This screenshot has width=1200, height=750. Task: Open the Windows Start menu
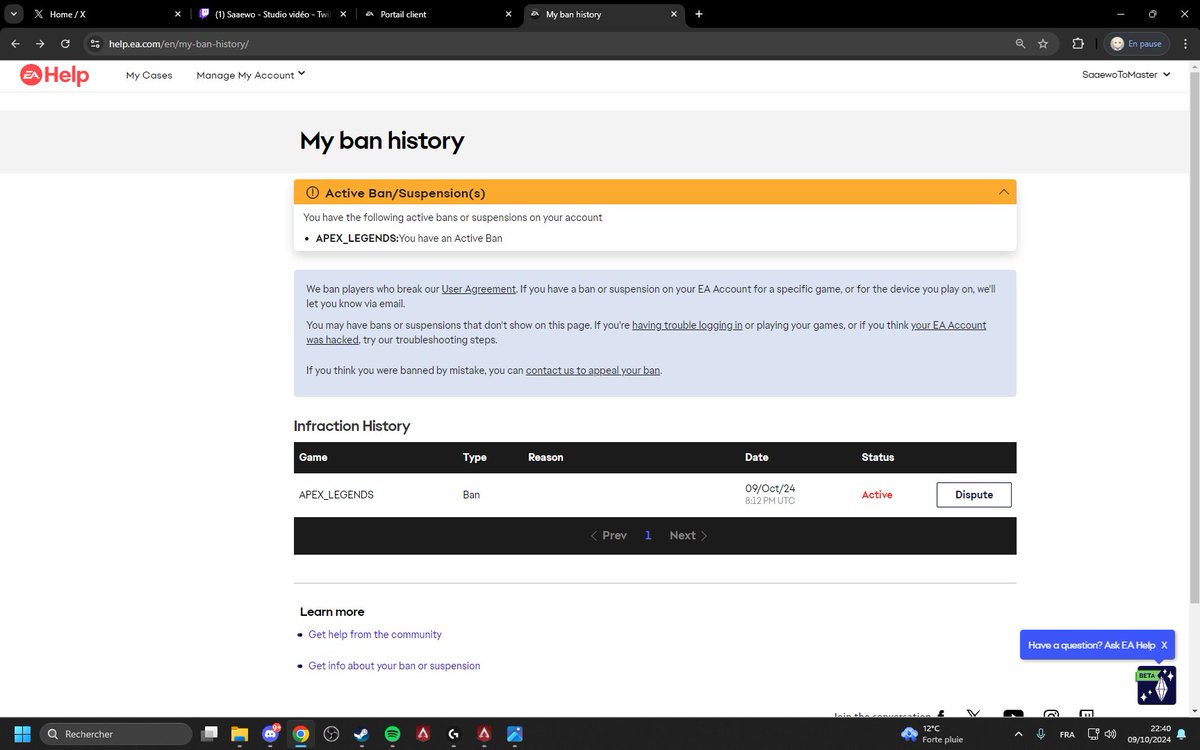(x=23, y=733)
